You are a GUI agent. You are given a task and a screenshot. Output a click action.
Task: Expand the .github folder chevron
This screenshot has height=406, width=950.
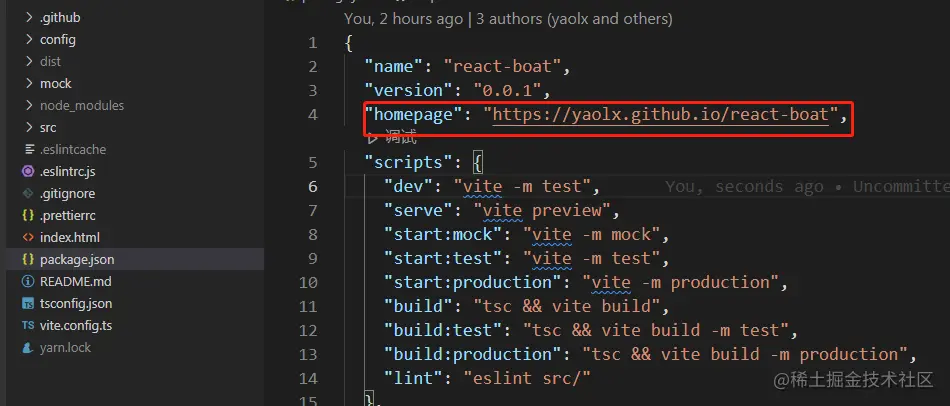[29, 18]
